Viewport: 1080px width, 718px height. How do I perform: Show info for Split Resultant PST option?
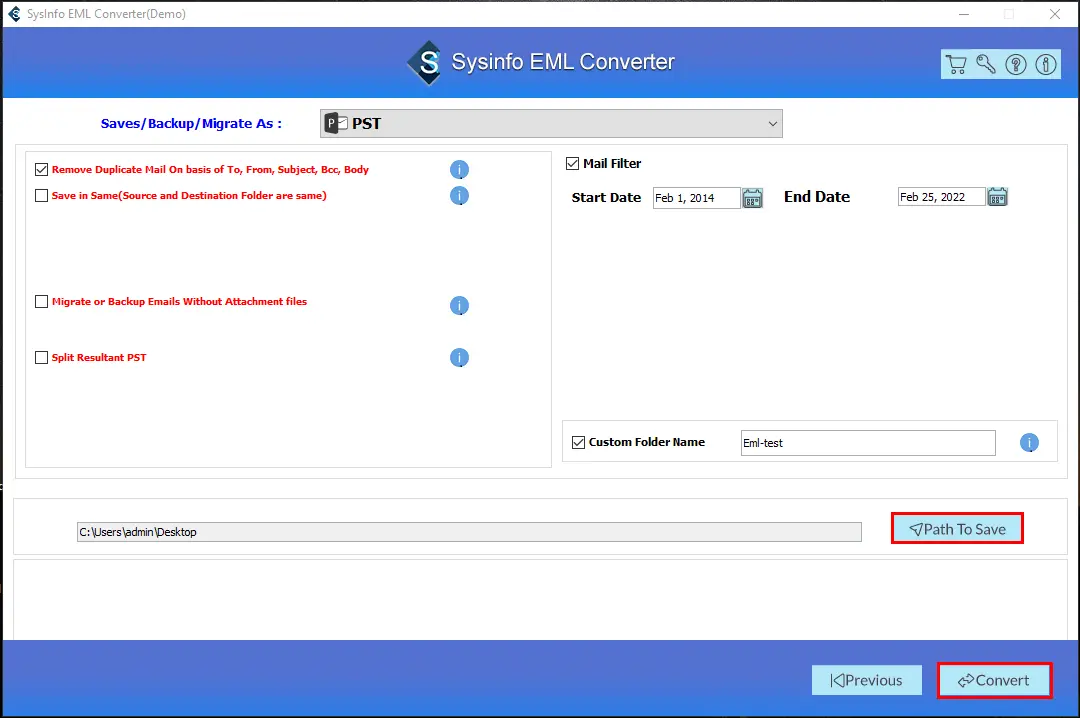(459, 358)
